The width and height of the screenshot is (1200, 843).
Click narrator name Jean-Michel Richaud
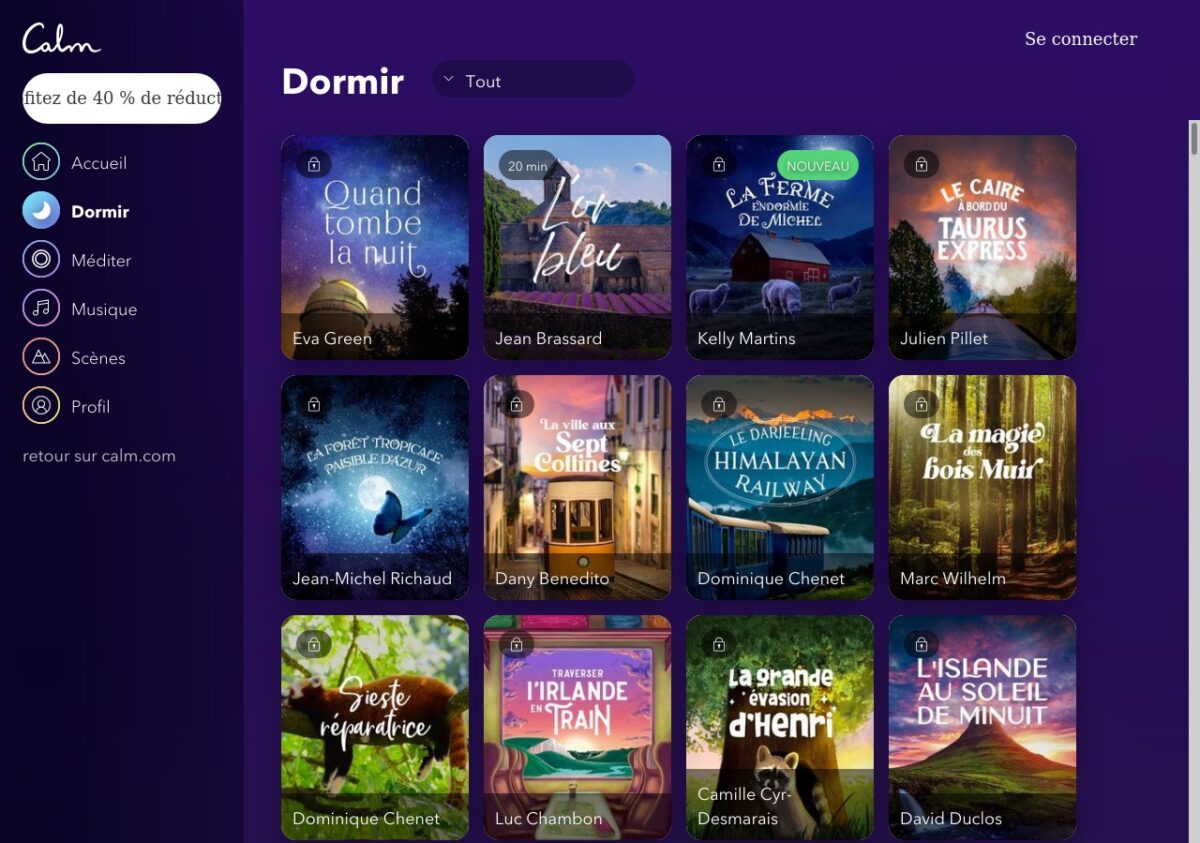pos(372,578)
